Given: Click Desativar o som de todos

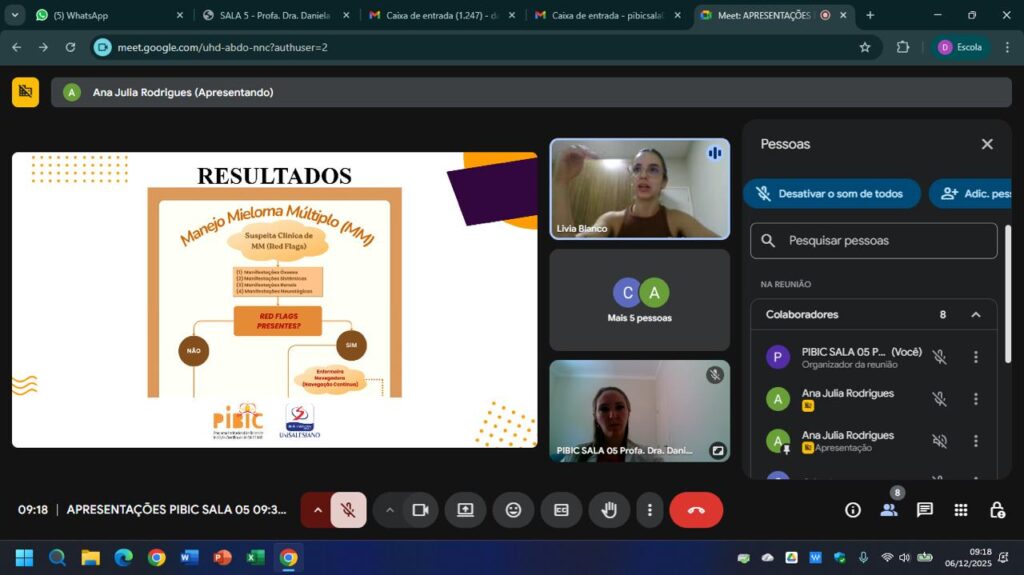Looking at the screenshot, I should (831, 194).
